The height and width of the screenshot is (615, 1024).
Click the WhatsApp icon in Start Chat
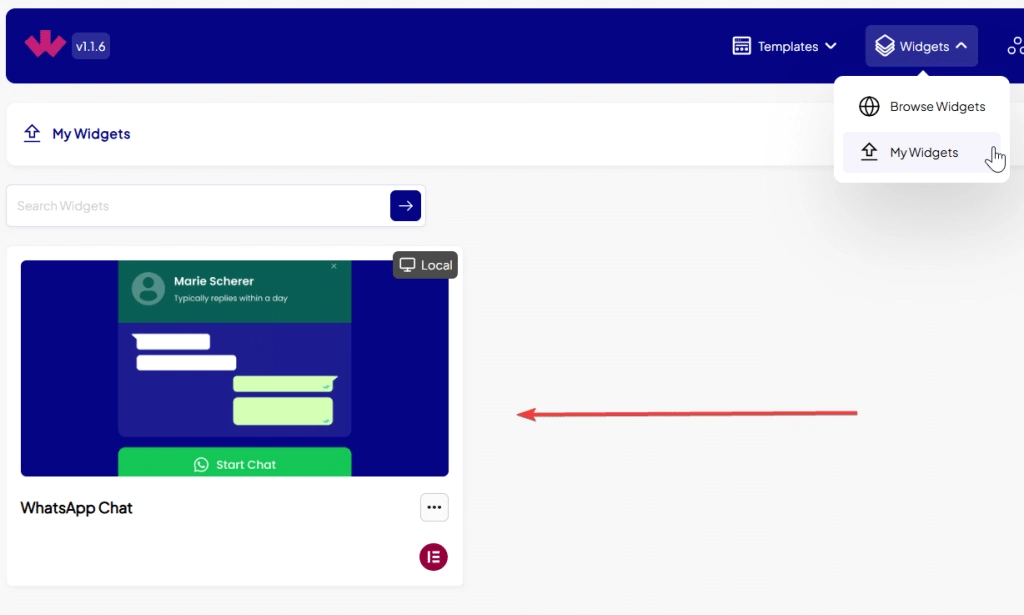point(201,464)
